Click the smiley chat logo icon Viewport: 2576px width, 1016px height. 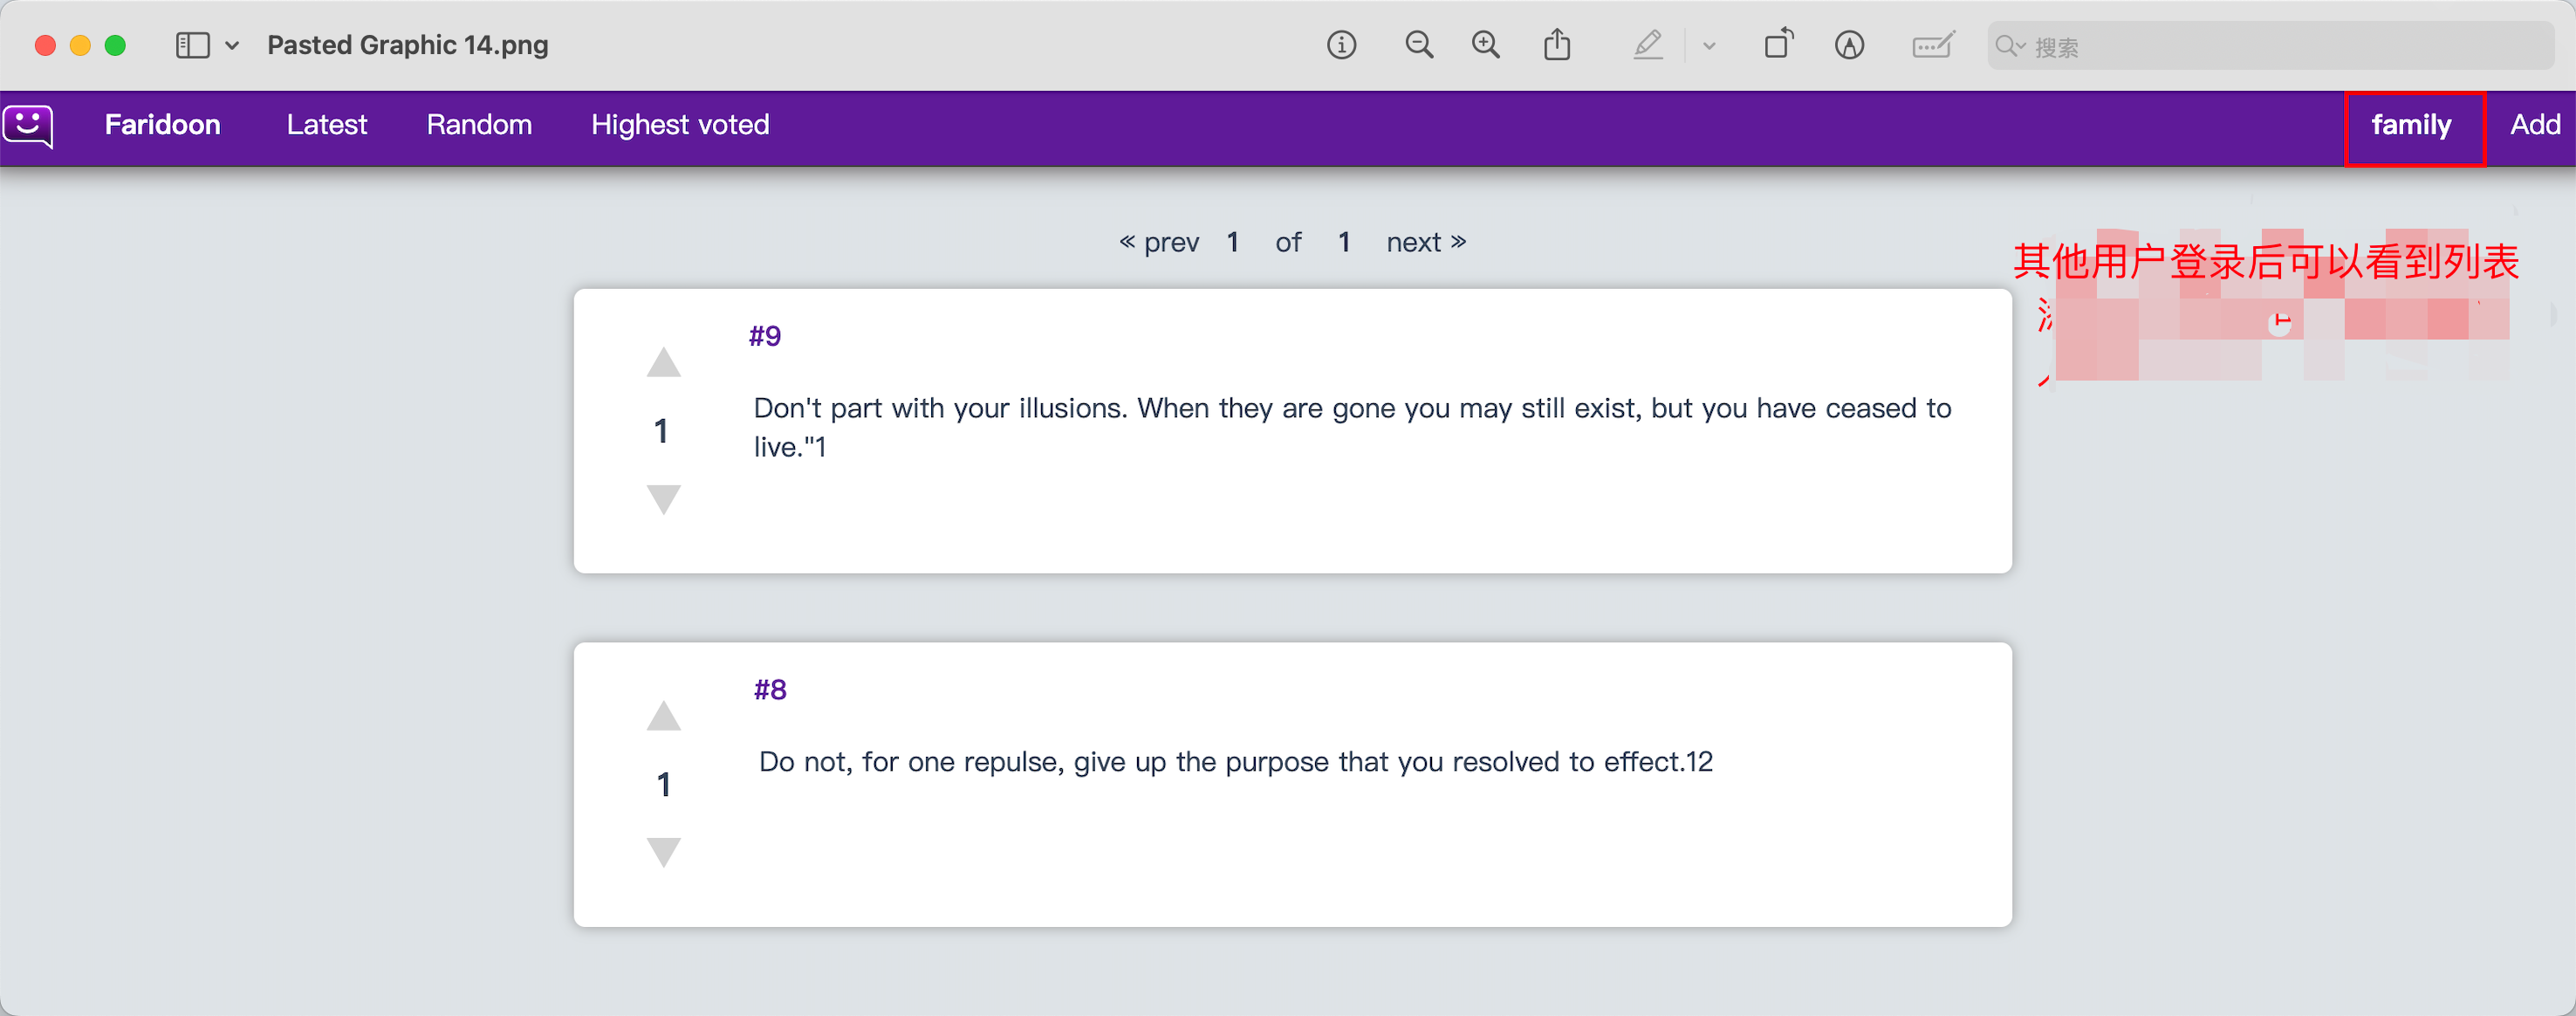(x=28, y=127)
